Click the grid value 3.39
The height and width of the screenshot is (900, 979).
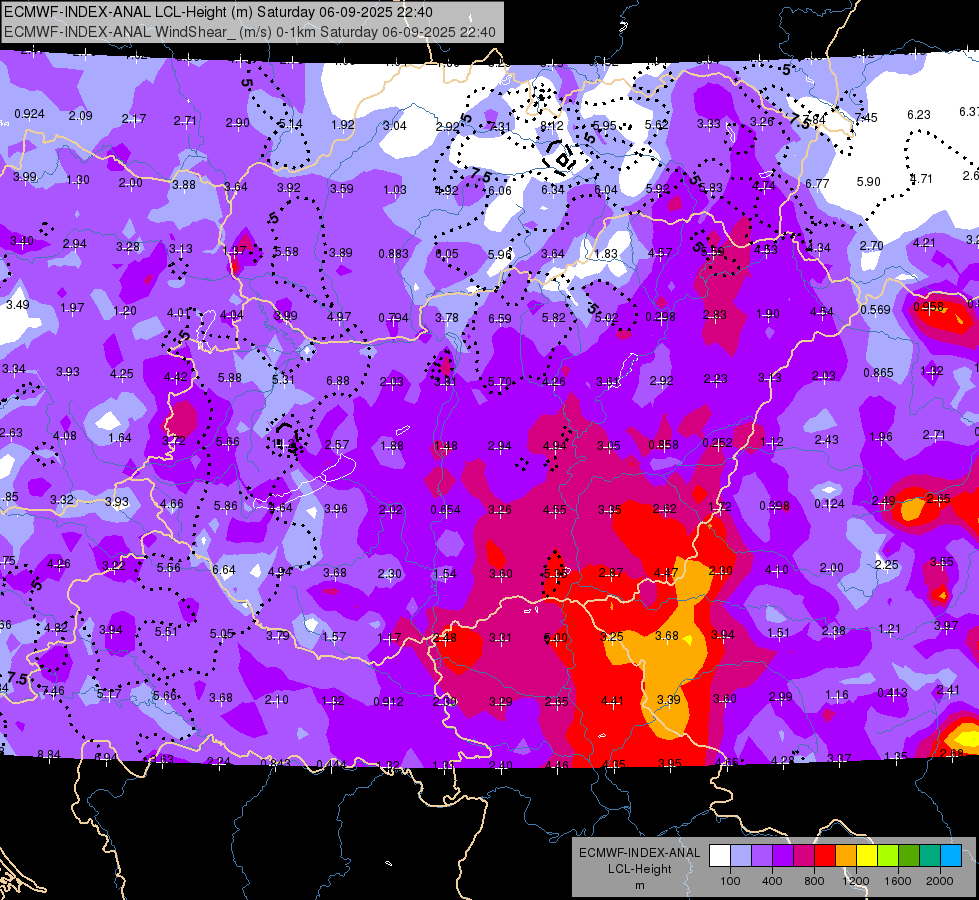668,699
